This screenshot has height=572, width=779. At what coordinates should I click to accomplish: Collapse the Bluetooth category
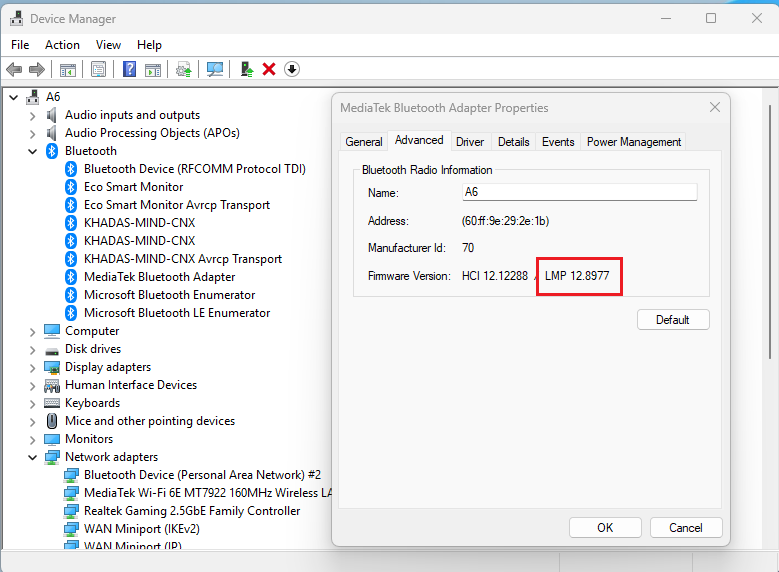coord(33,152)
